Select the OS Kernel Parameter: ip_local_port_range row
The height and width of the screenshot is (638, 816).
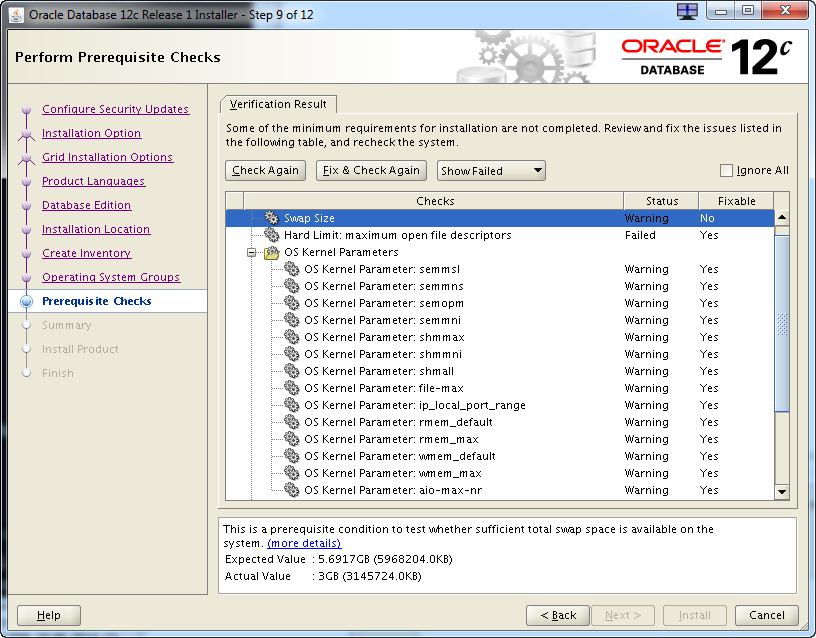500,405
